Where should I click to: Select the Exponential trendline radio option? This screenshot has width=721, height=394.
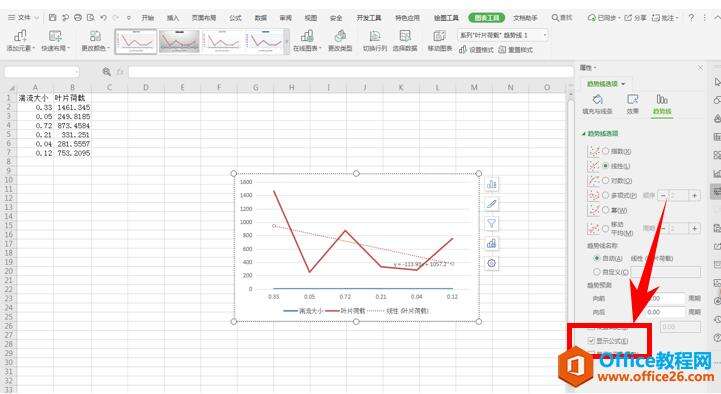606,151
